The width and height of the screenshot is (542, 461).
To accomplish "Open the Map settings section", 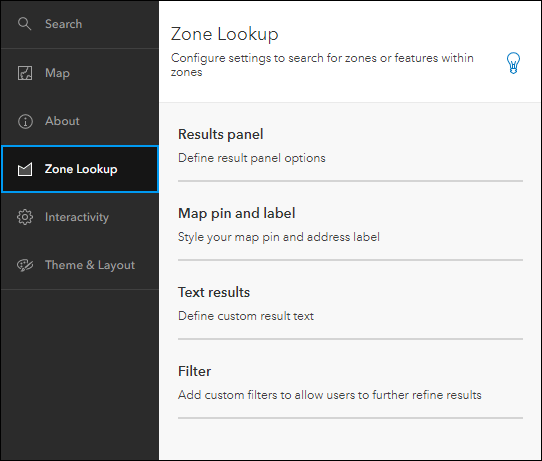I will (x=80, y=73).
